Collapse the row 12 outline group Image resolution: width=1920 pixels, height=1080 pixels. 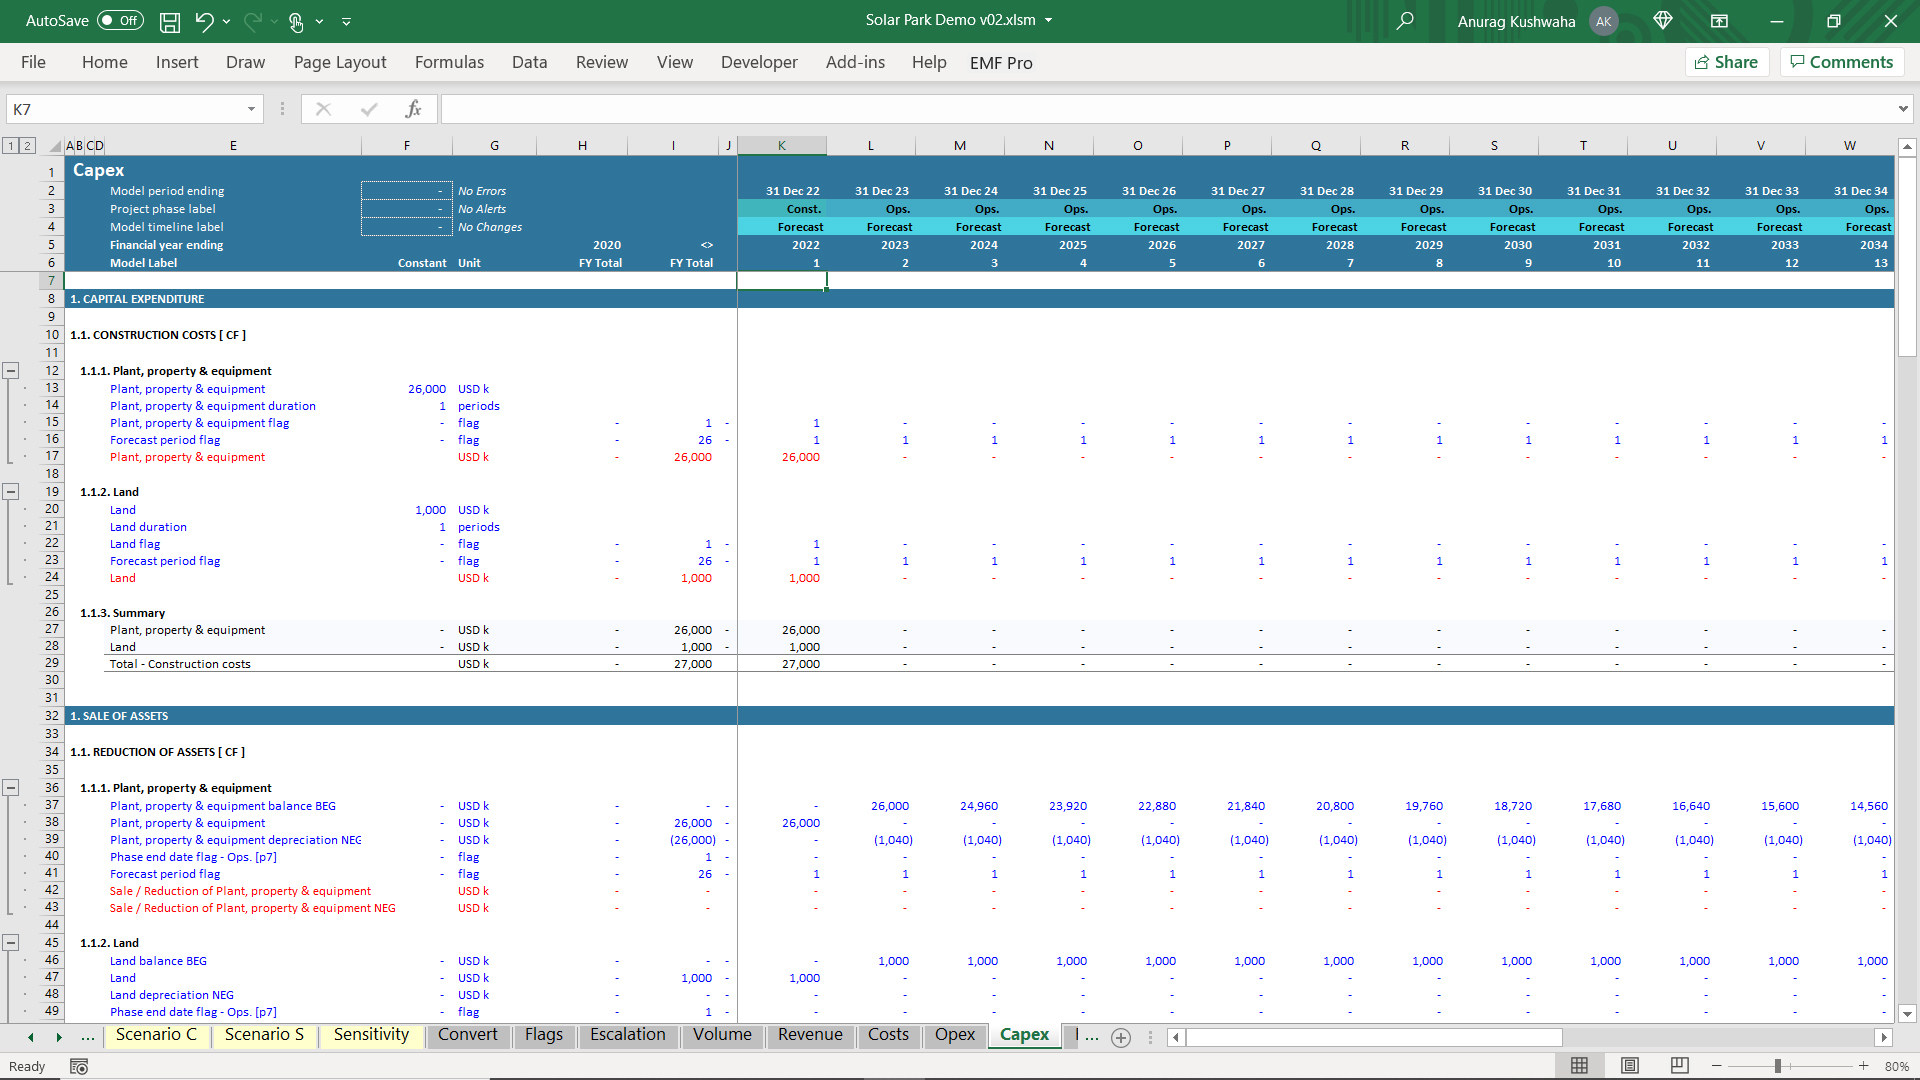11,370
